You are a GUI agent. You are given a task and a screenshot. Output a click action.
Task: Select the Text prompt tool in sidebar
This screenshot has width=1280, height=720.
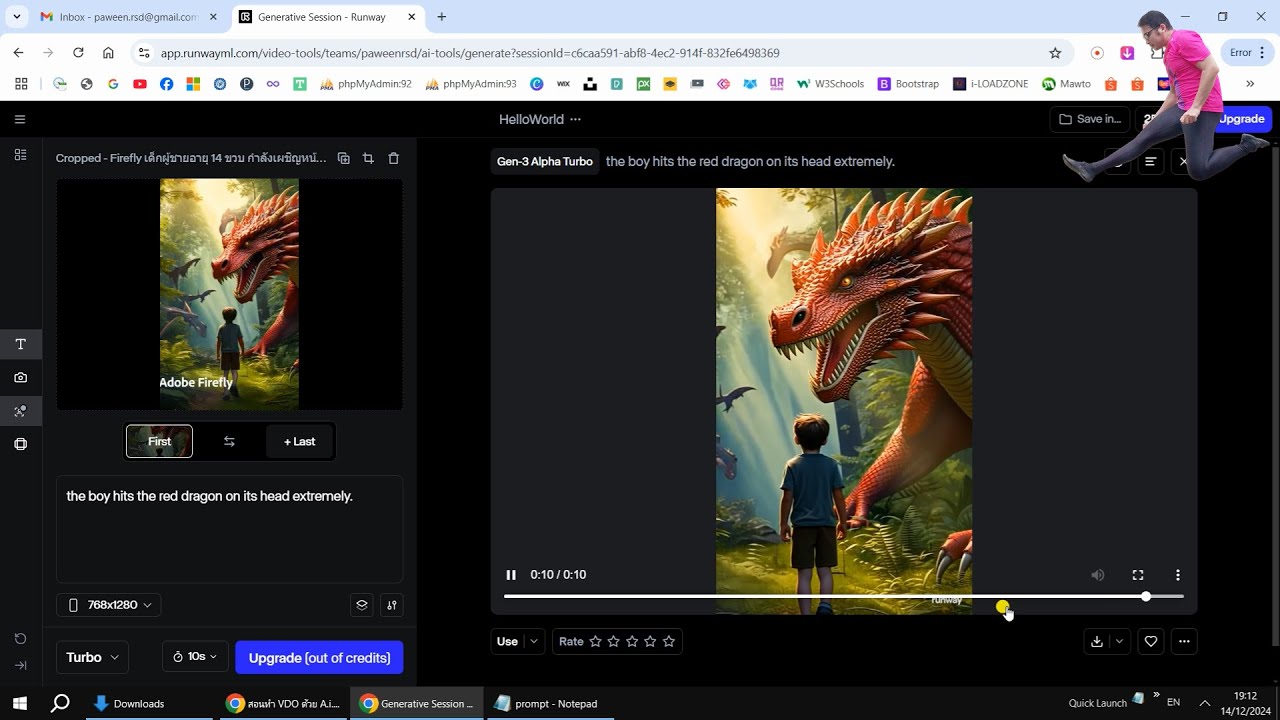20,344
